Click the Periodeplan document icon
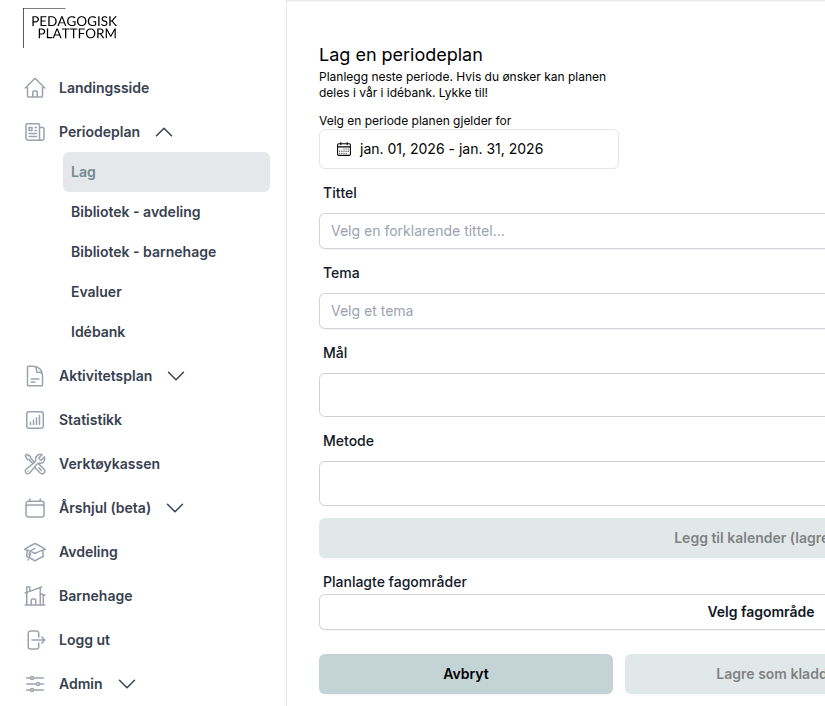This screenshot has width=825, height=706. (35, 132)
